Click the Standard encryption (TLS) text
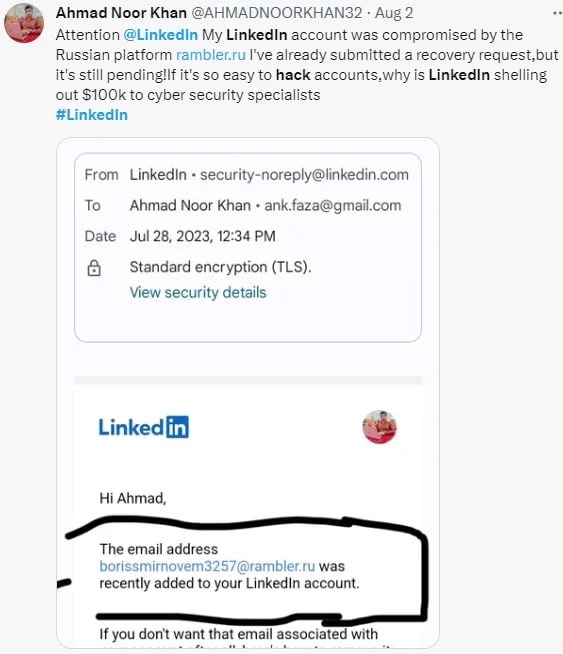 (221, 267)
